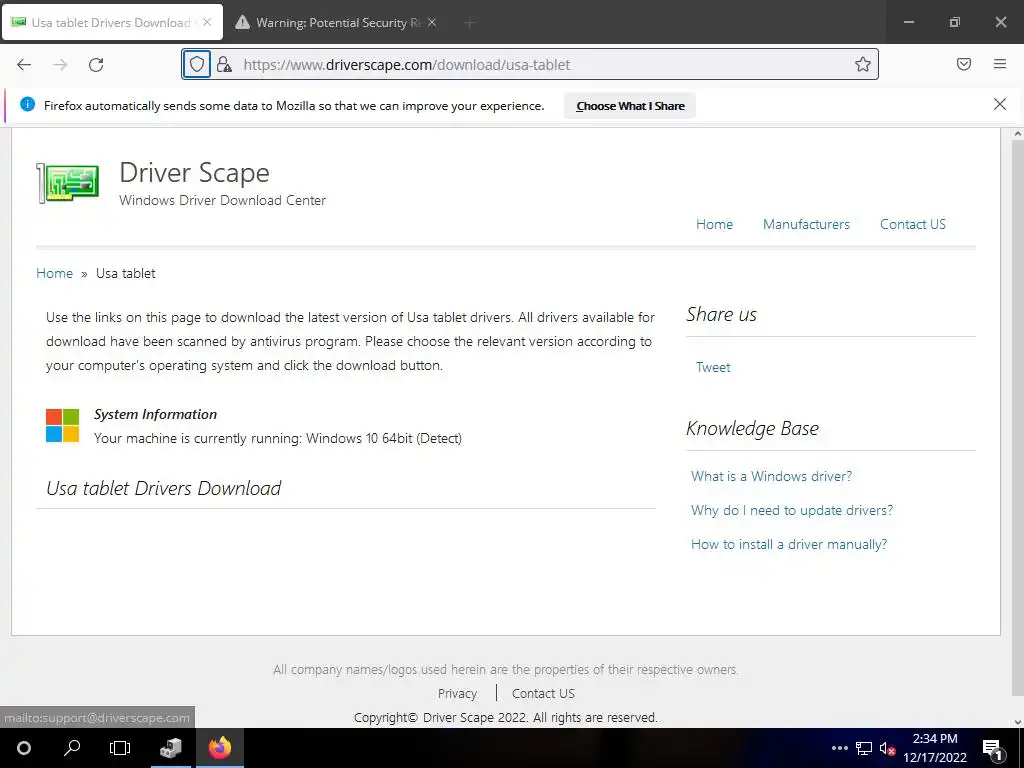This screenshot has width=1024, height=768.
Task: Click the page scrollbar down arrow
Action: click(1017, 722)
